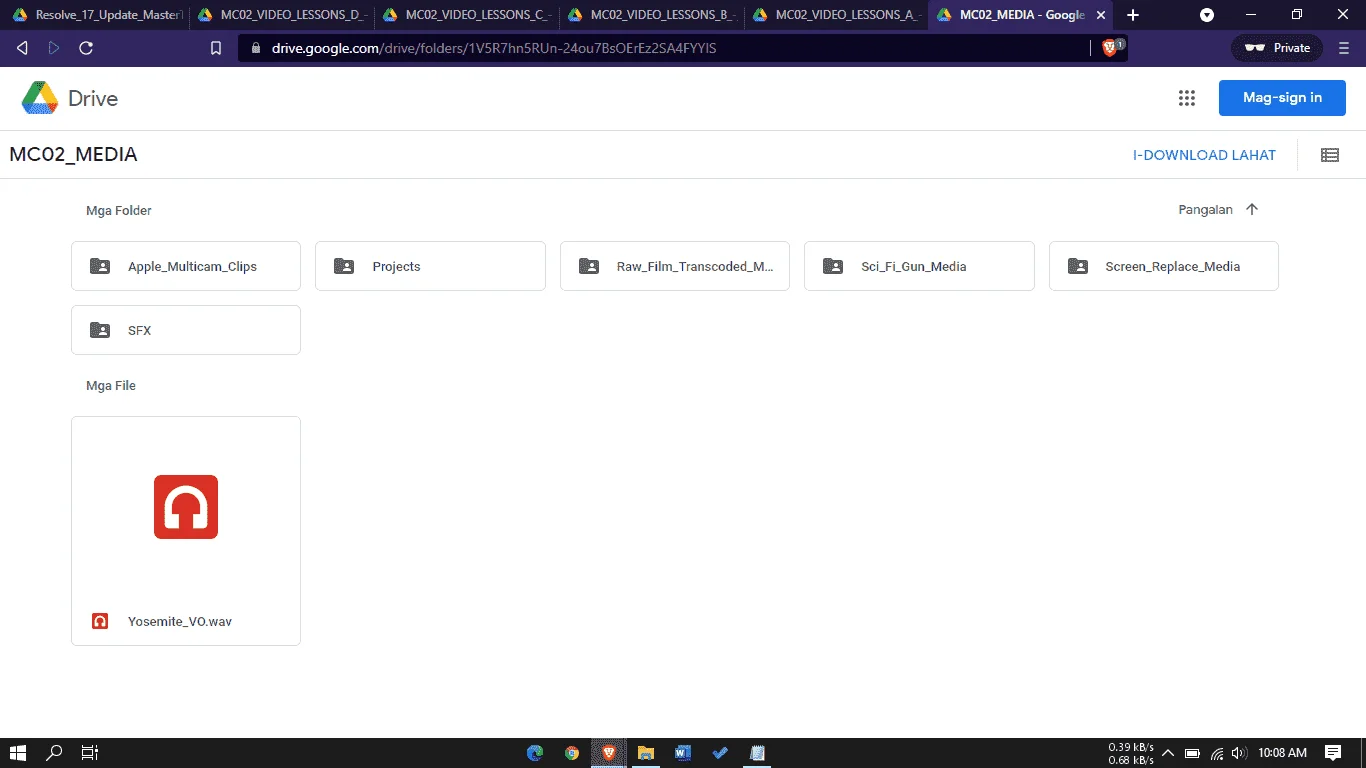
Task: Open the blue checkmark To Do app
Action: click(x=720, y=753)
